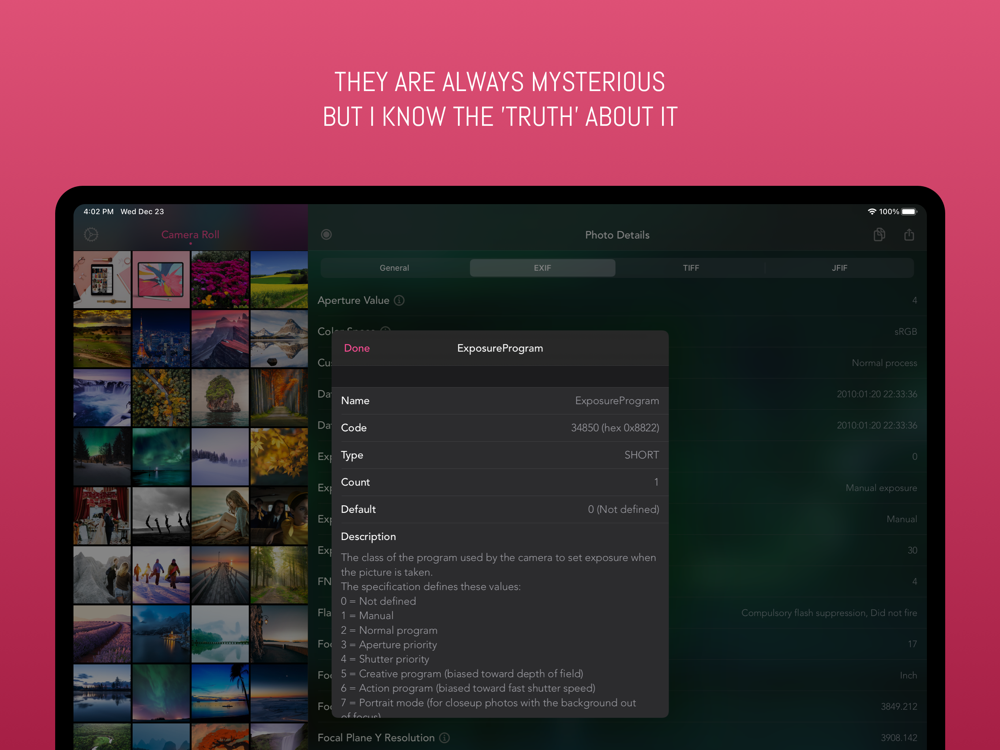
Task: Tap the battery indicator in status bar
Action: tap(909, 211)
